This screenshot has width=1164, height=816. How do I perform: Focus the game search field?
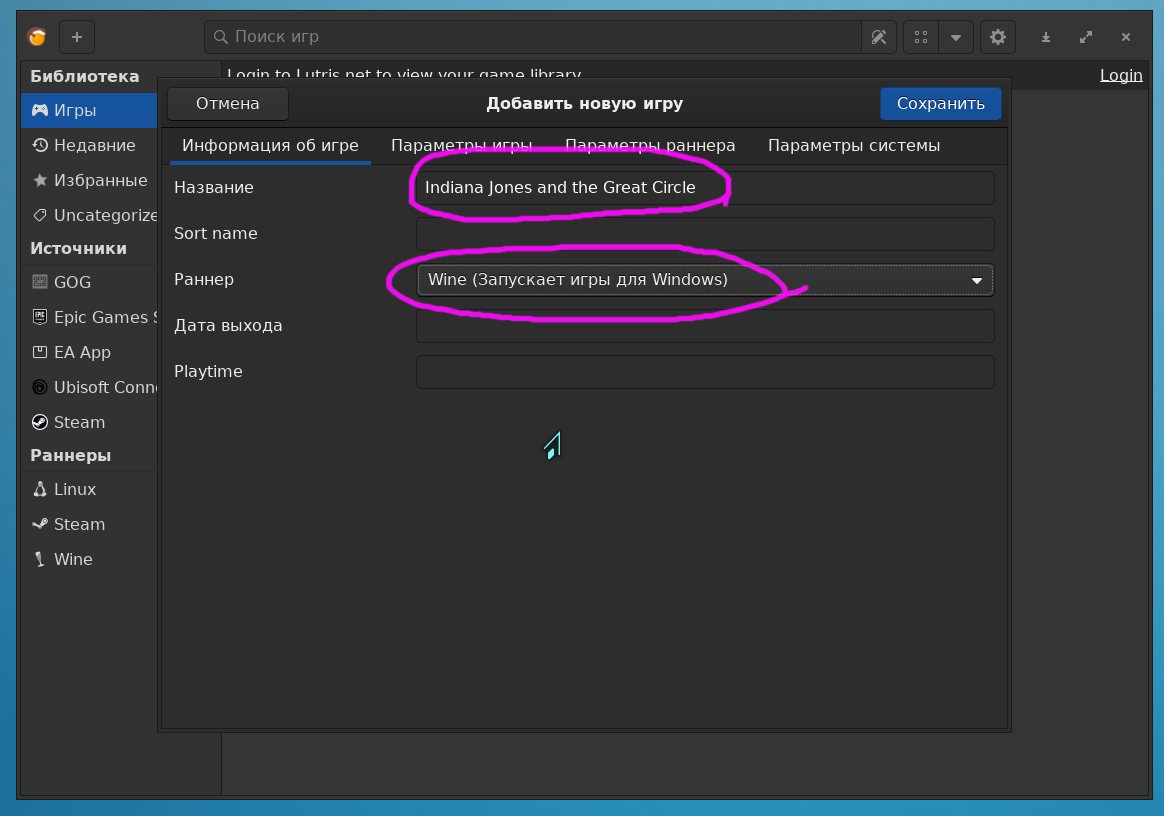(x=532, y=36)
